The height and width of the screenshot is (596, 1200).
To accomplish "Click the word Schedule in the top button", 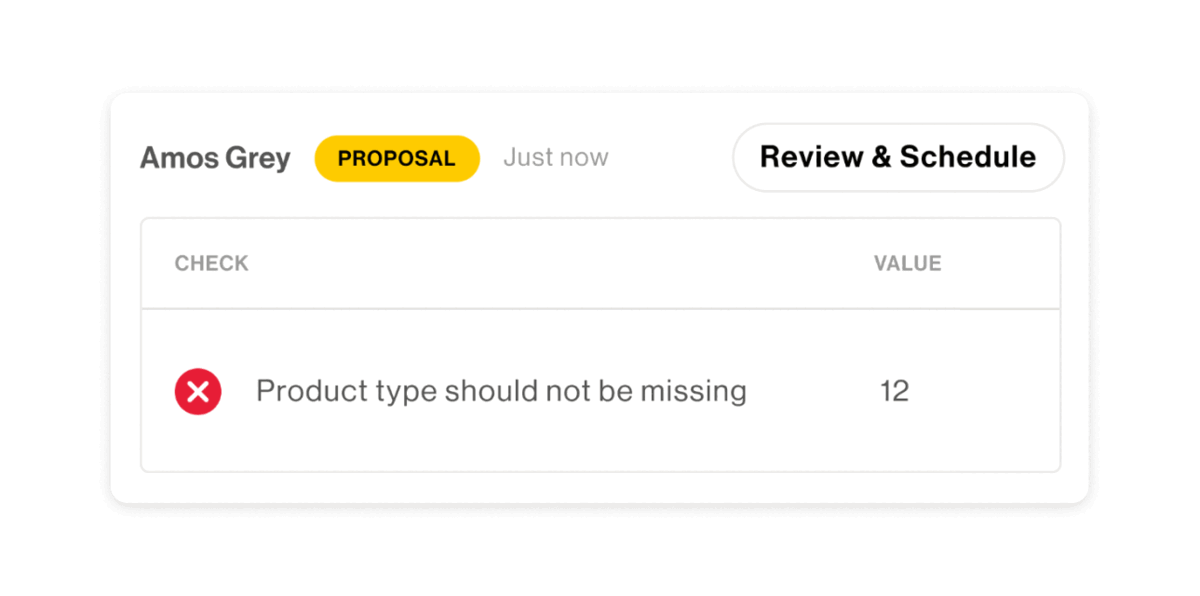I will click(967, 157).
